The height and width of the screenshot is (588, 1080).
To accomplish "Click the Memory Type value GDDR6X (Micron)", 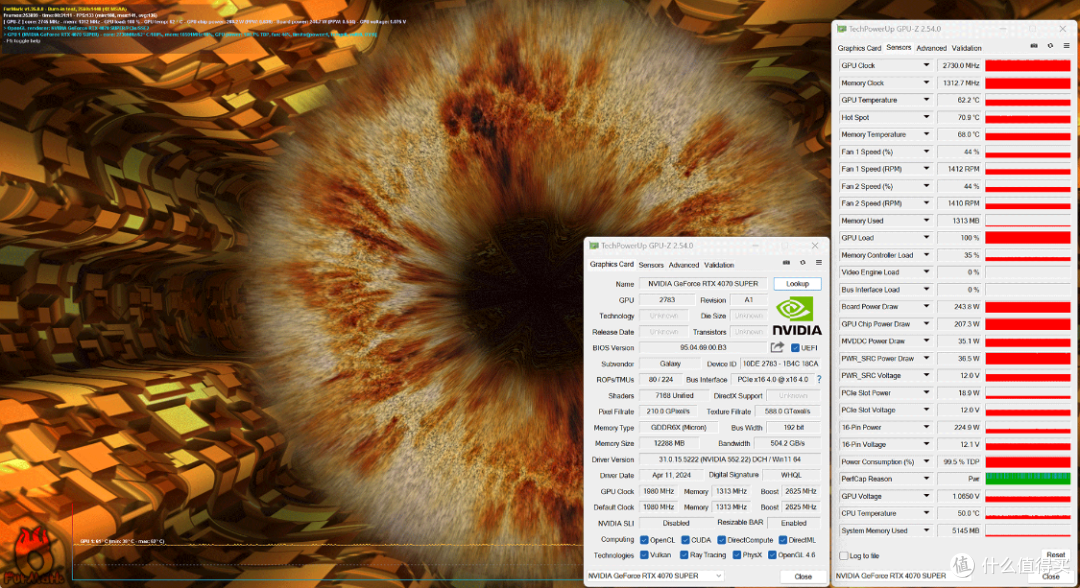I will tap(679, 428).
